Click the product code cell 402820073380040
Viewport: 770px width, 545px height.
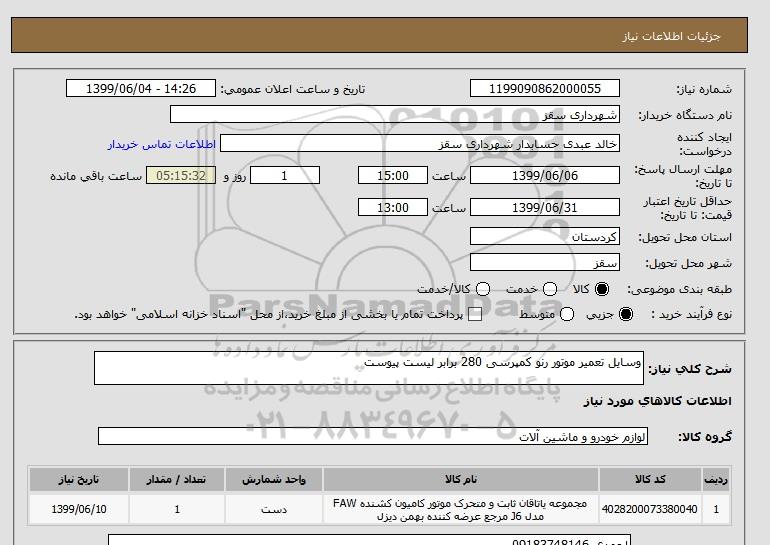(650, 509)
